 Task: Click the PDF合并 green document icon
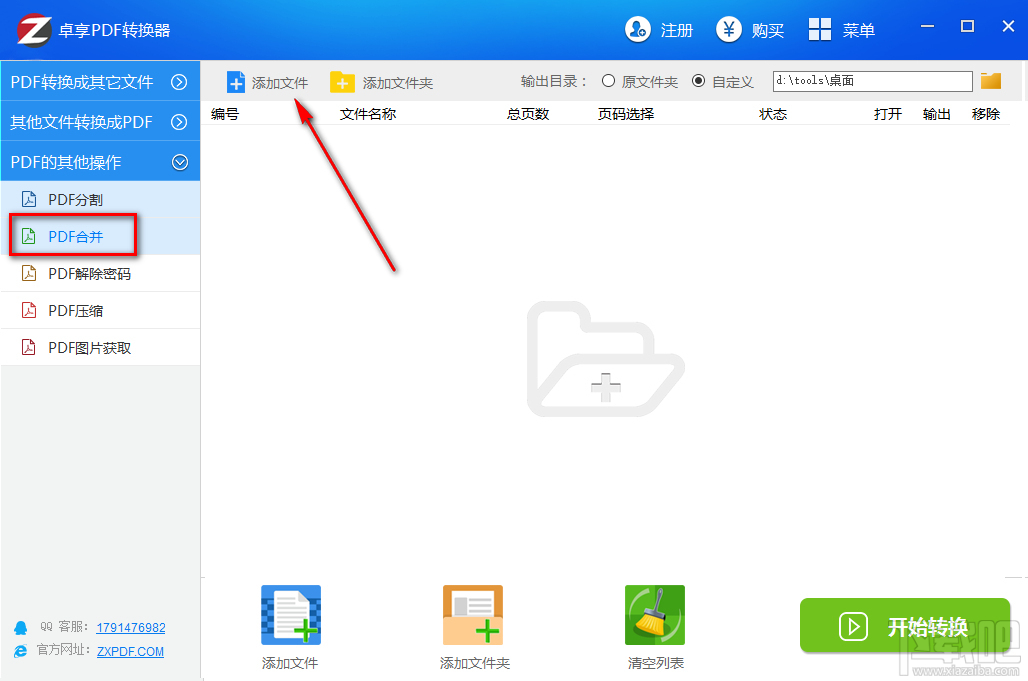[29, 236]
